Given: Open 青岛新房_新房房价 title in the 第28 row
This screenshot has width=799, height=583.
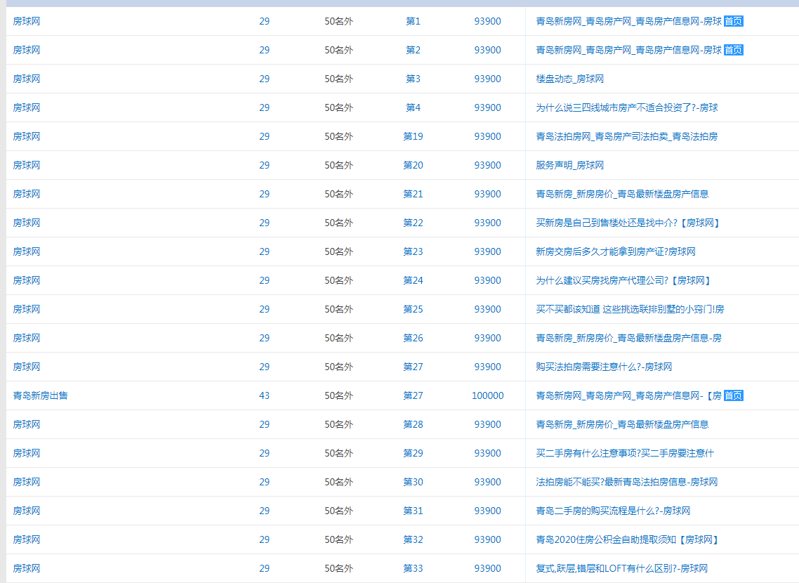Looking at the screenshot, I should pos(622,425).
